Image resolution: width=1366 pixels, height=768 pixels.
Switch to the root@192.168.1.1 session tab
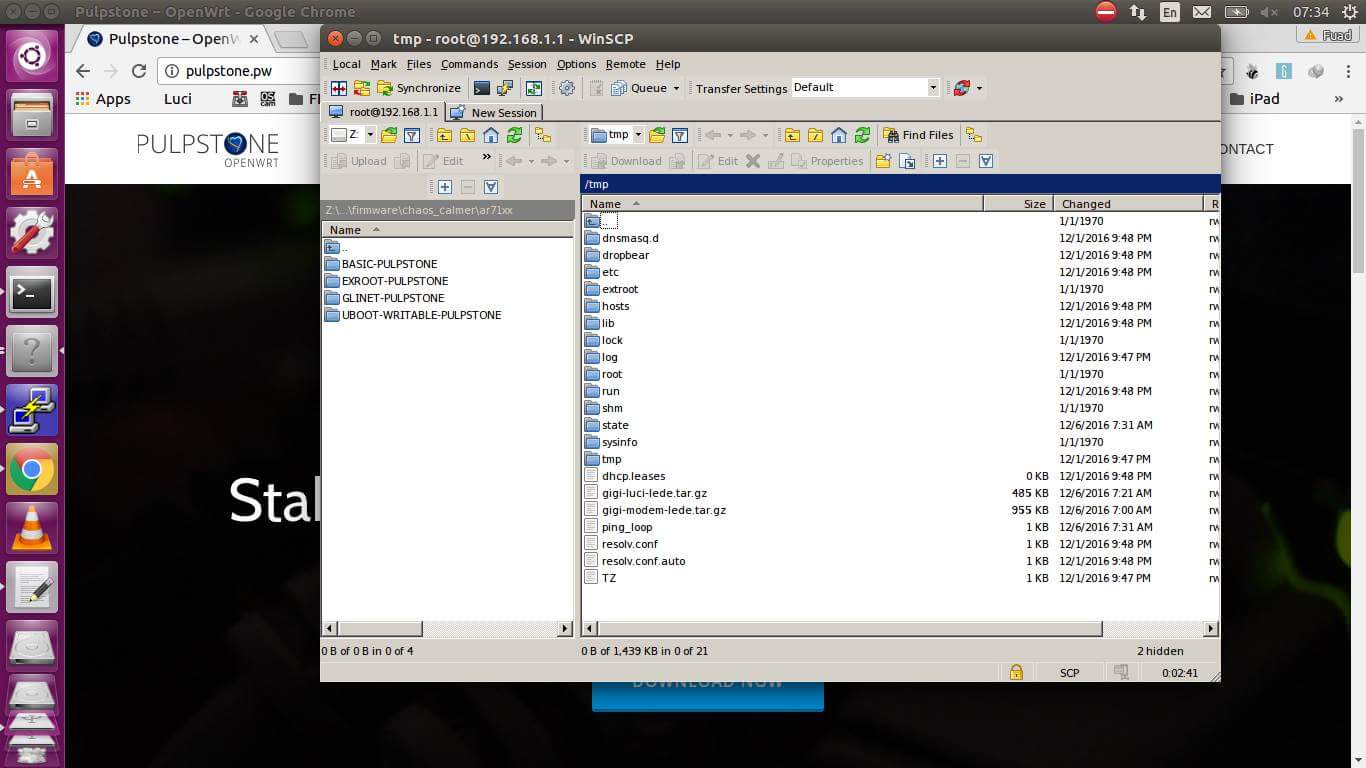click(x=384, y=112)
